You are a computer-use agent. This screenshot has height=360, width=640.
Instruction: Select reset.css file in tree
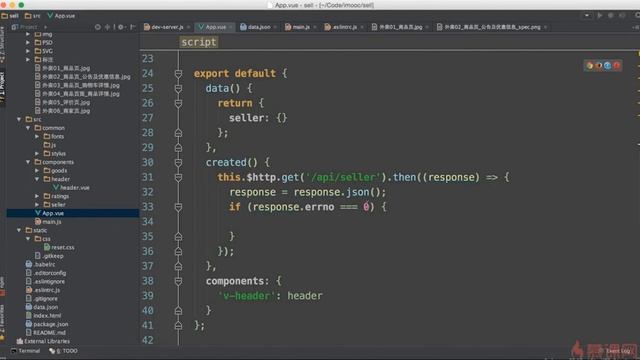(59, 247)
